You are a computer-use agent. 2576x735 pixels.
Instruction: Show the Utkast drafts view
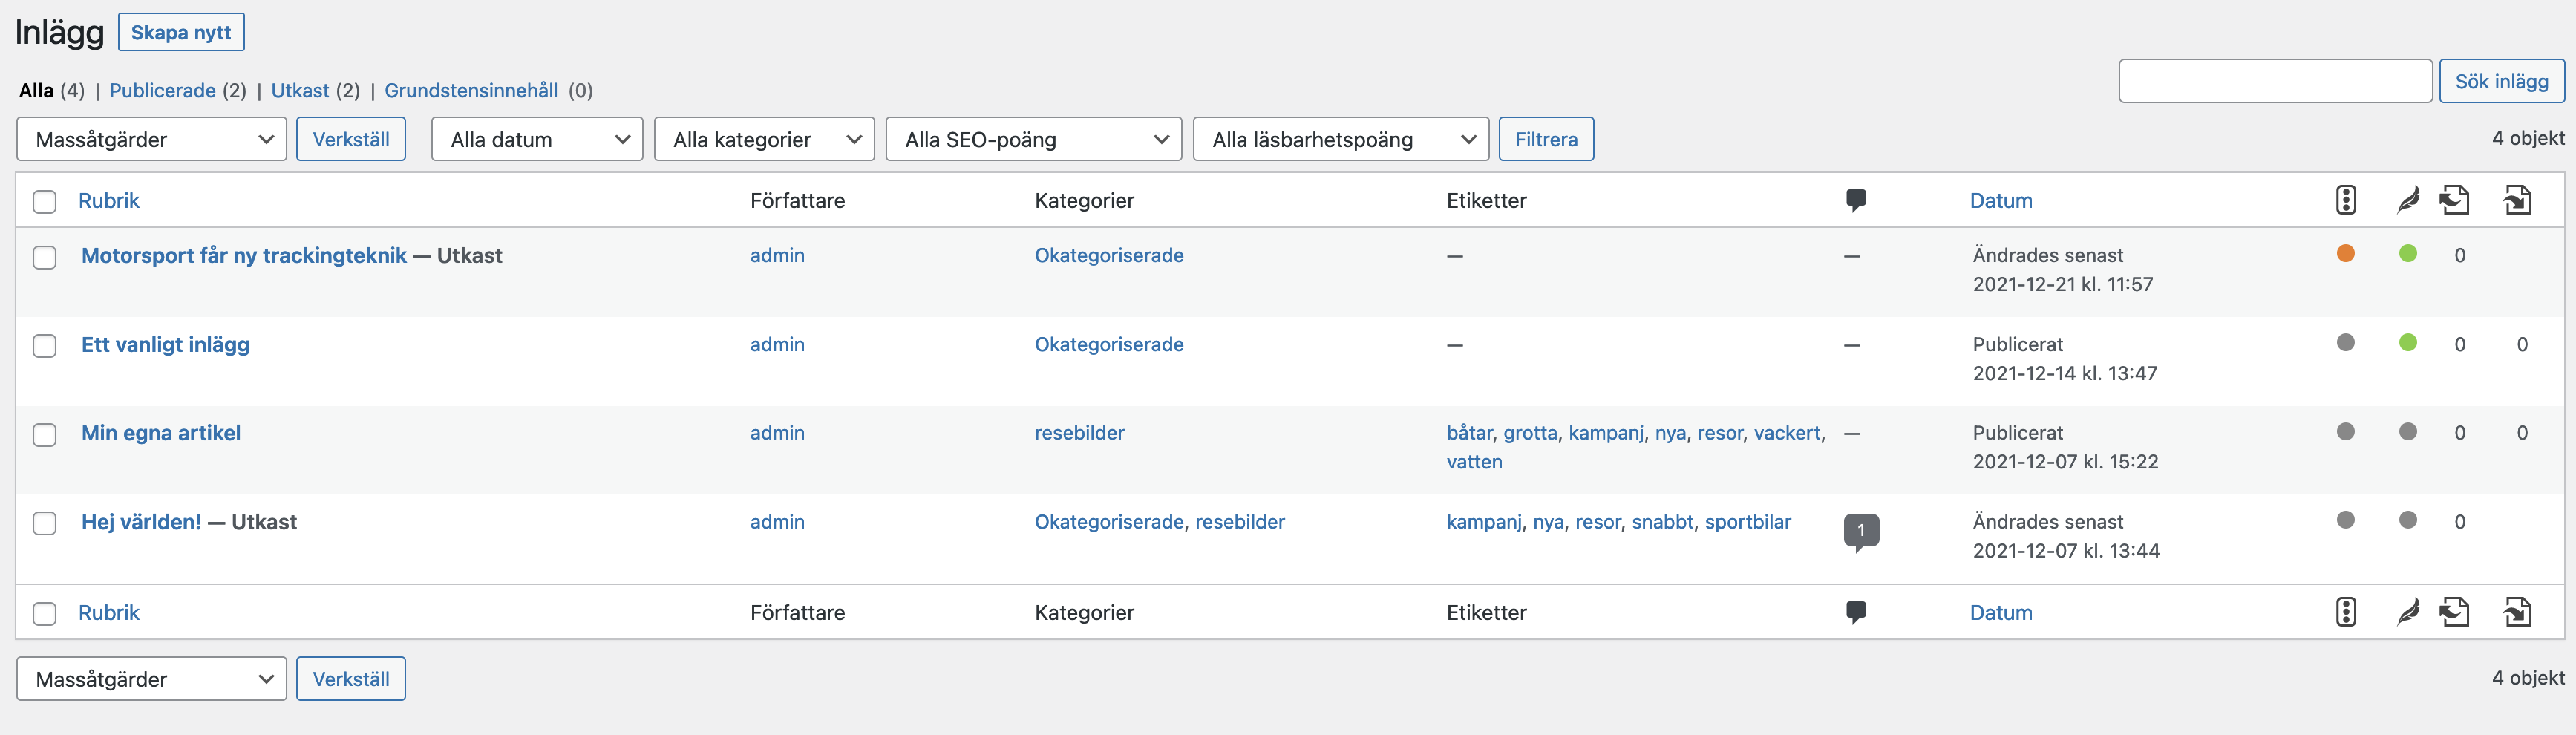click(300, 90)
